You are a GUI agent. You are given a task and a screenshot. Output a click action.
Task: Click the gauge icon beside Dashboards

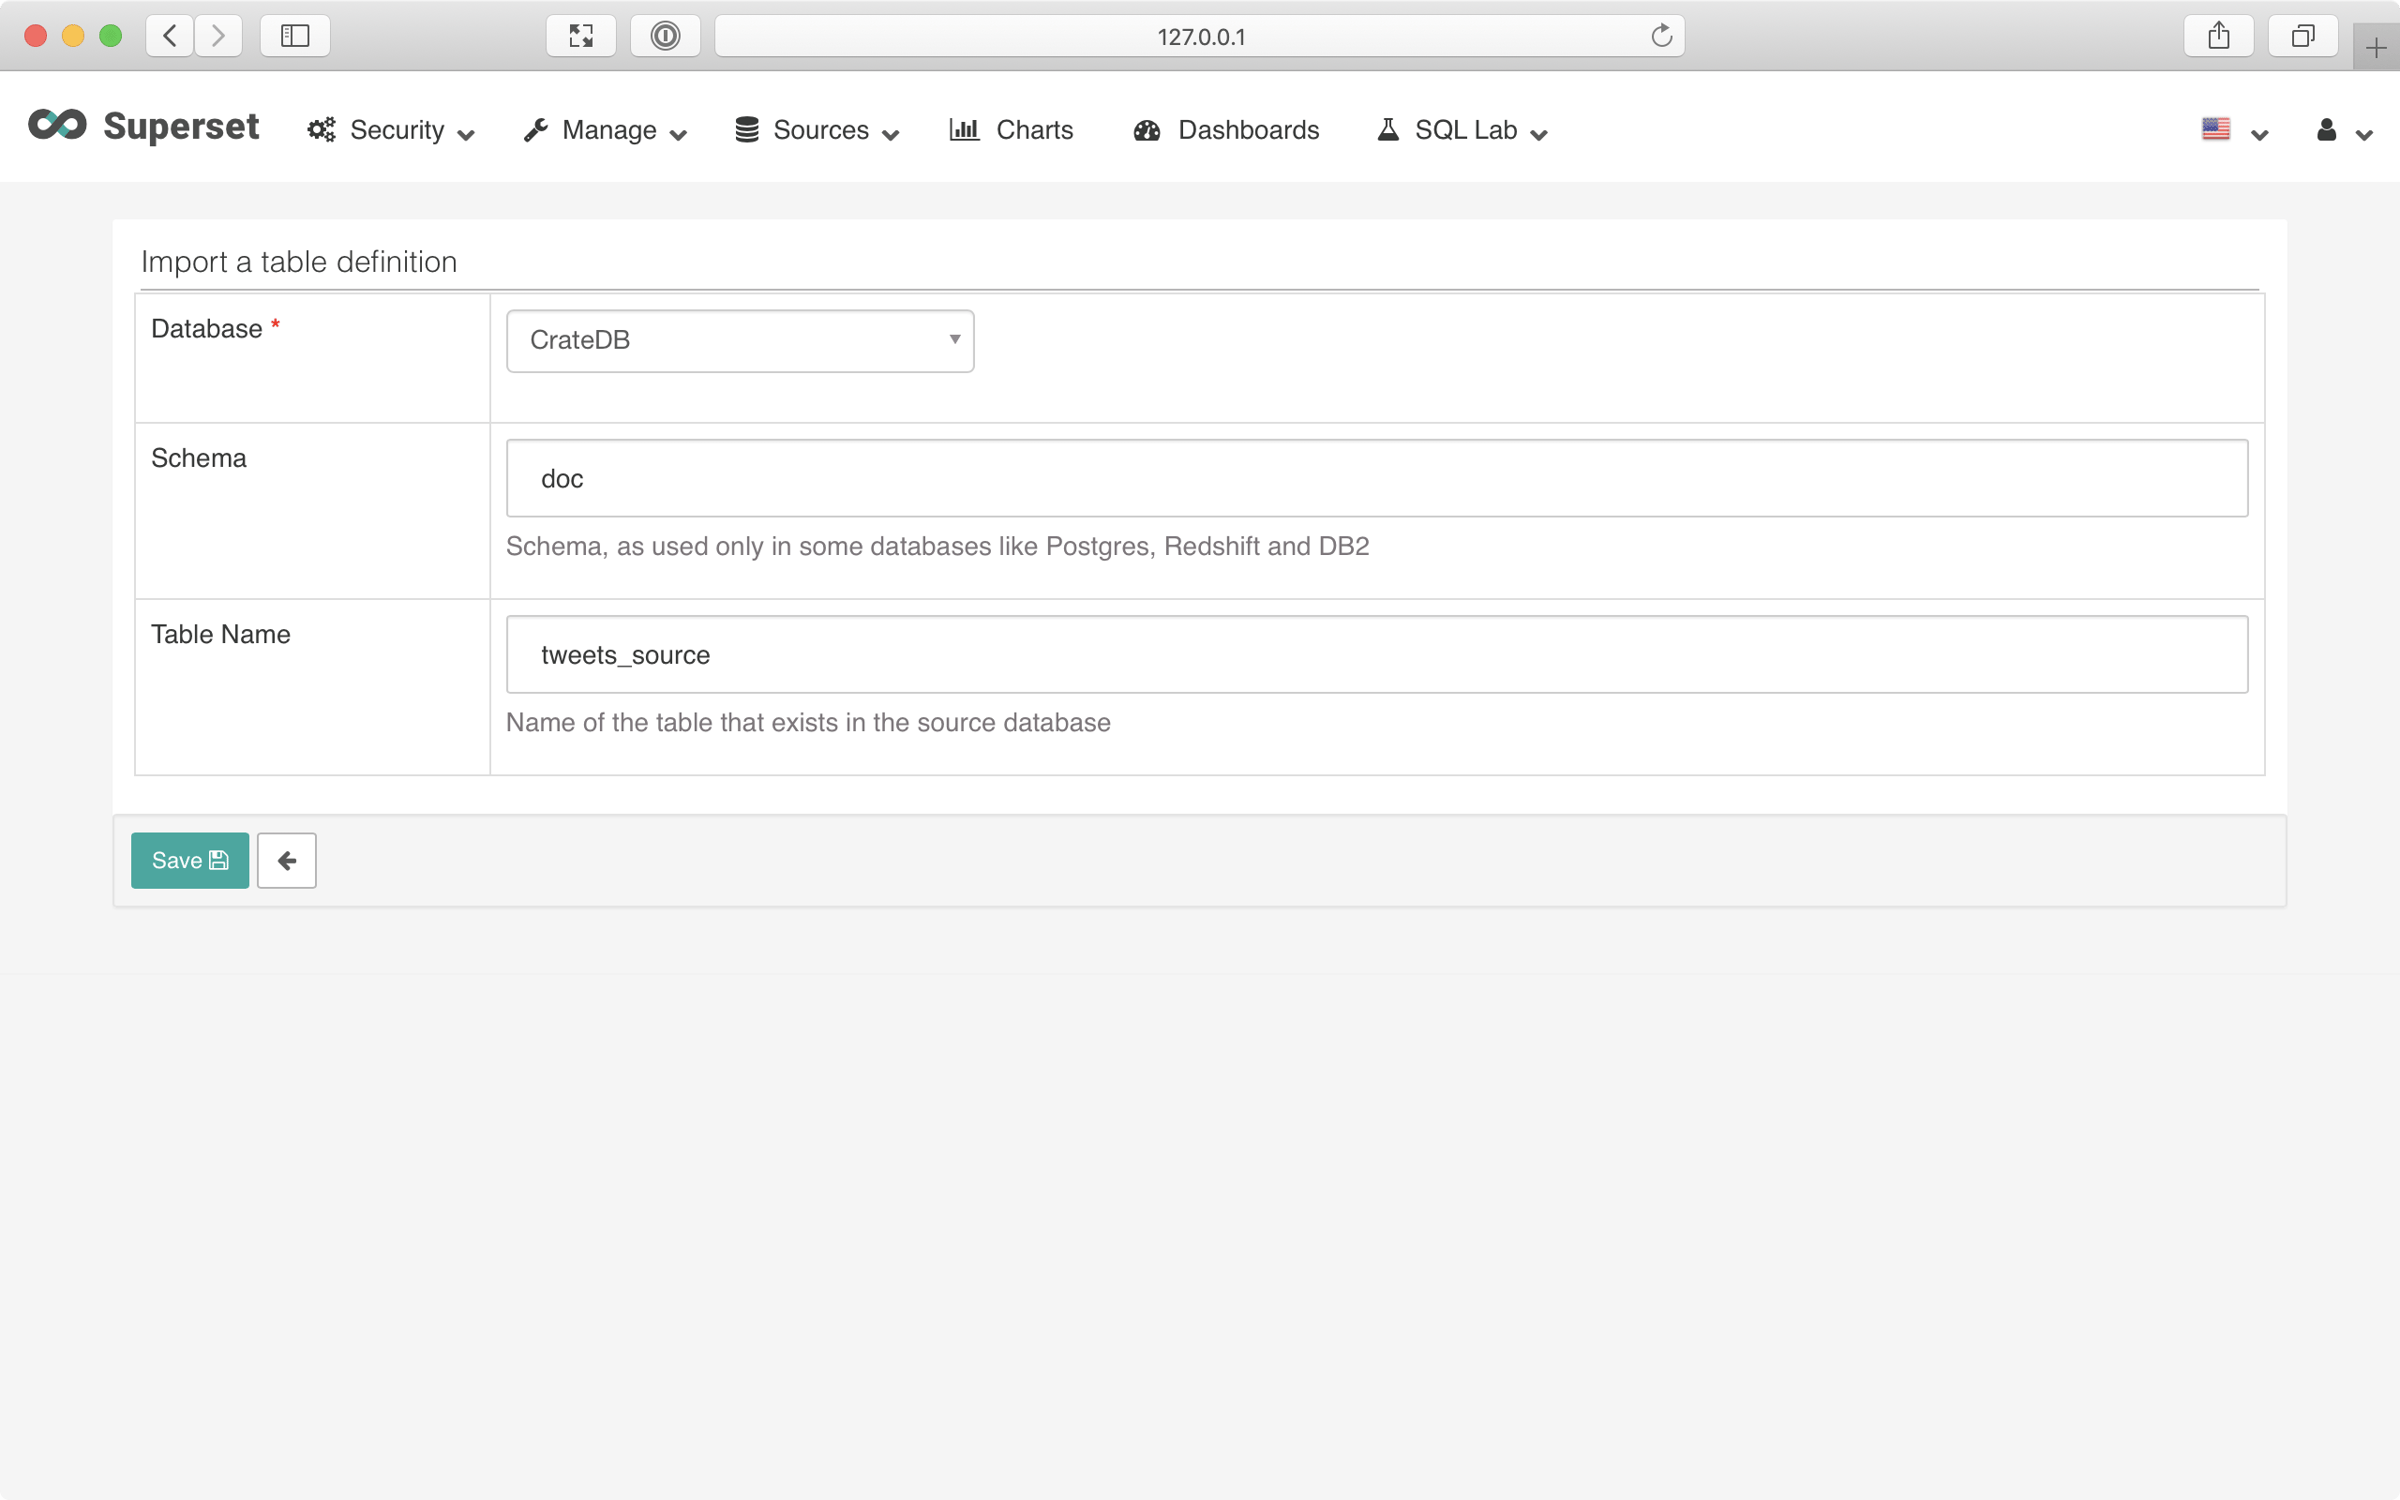pos(1147,129)
